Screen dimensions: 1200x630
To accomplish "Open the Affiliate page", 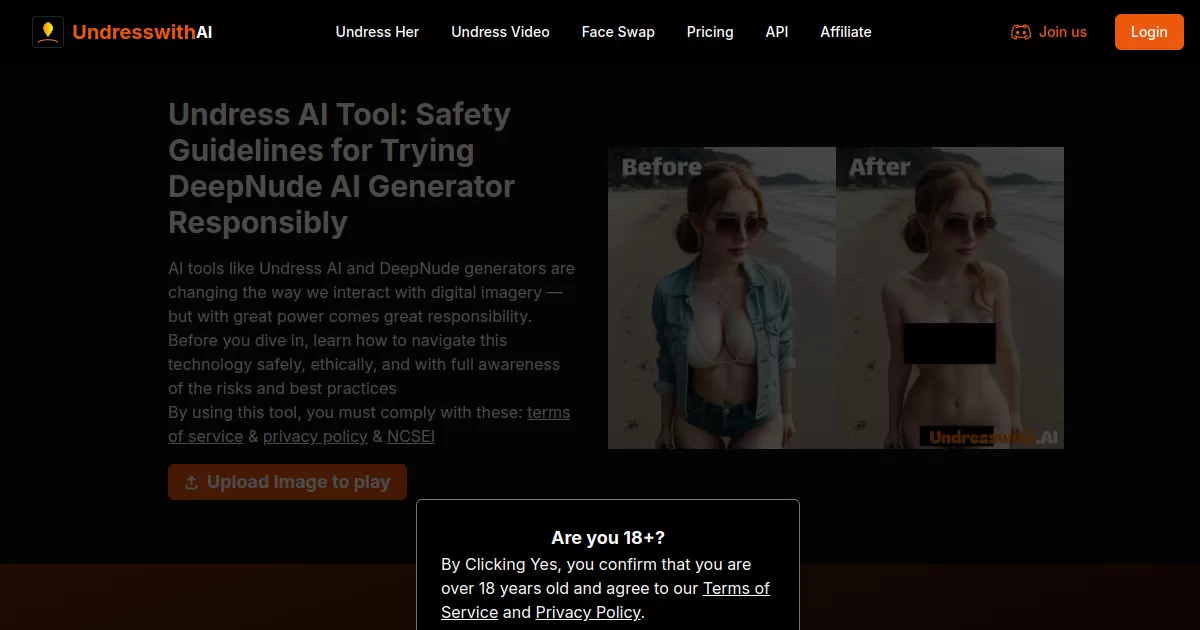I will pyautogui.click(x=845, y=32).
